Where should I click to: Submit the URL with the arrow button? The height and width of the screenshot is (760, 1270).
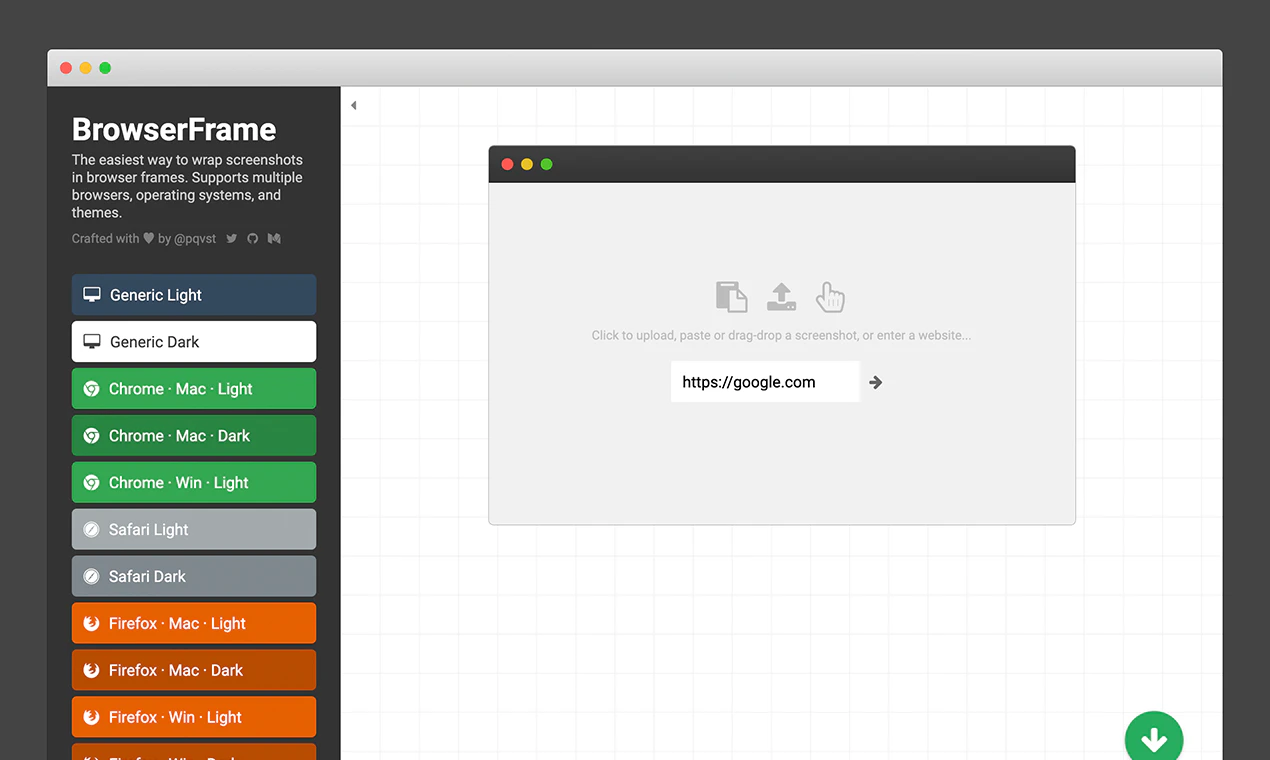pos(876,382)
